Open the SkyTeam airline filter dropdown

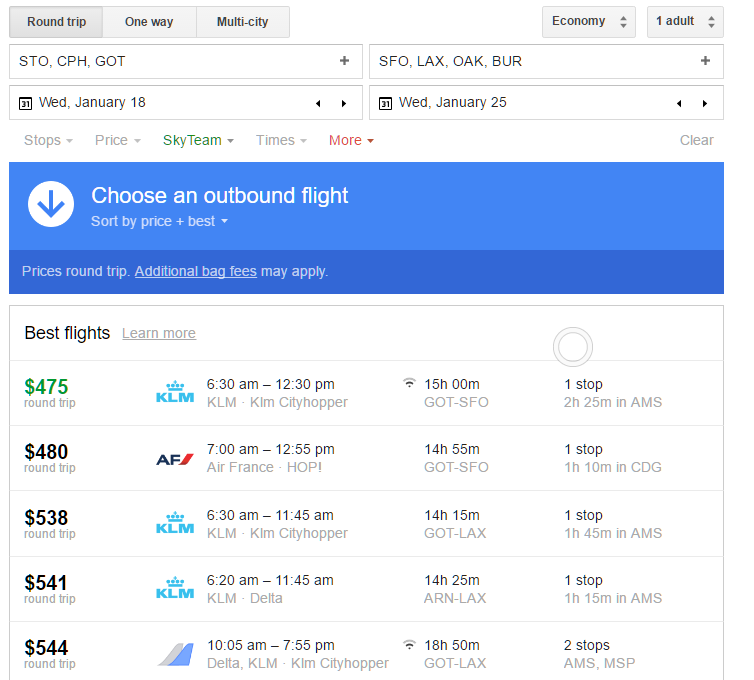pos(198,140)
